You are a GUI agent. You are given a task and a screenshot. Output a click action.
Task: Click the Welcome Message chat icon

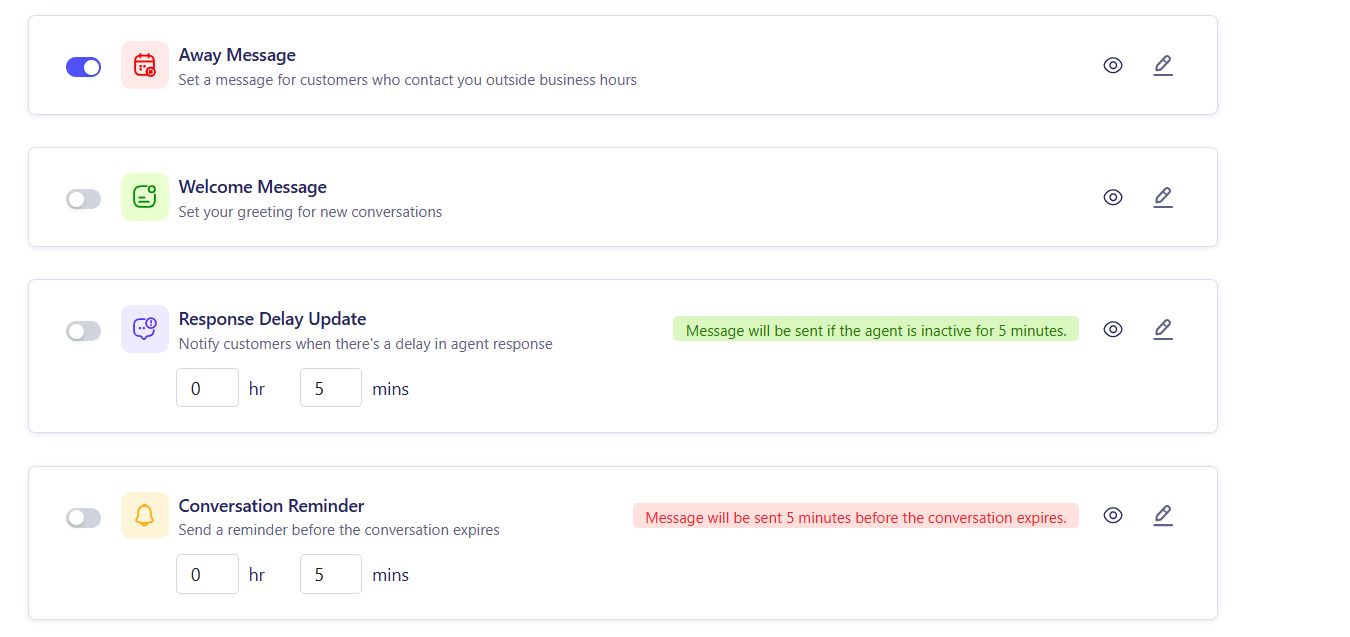[x=145, y=197]
